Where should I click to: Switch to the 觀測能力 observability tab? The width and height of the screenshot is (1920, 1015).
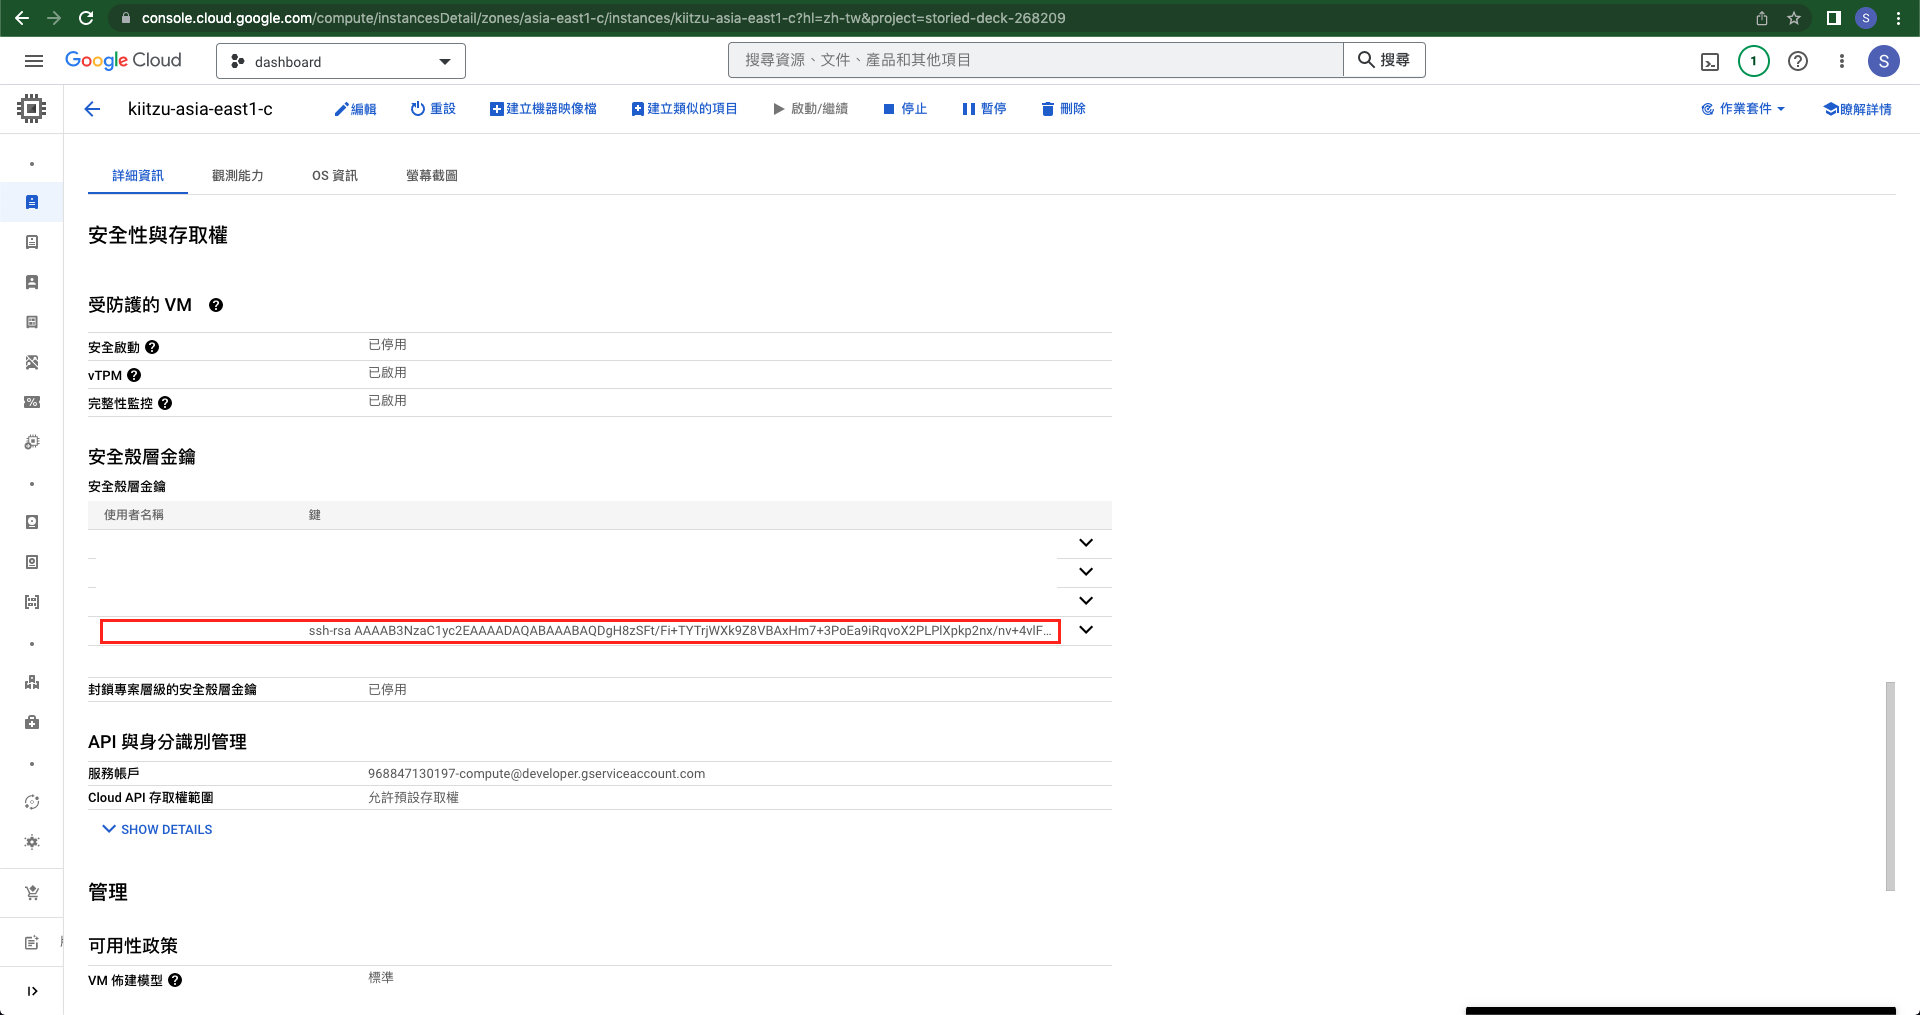(x=238, y=176)
